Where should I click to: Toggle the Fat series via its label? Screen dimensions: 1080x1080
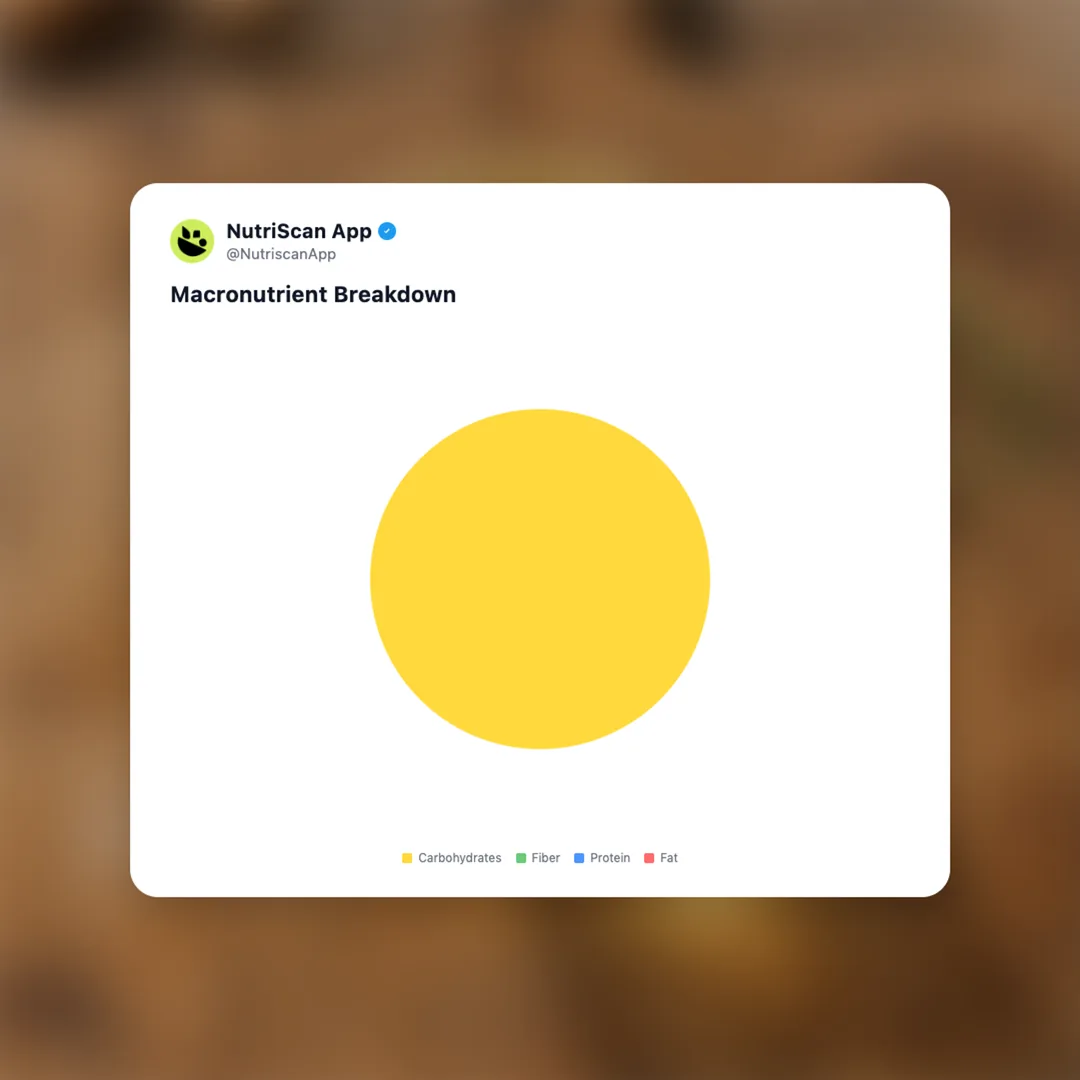[669, 858]
